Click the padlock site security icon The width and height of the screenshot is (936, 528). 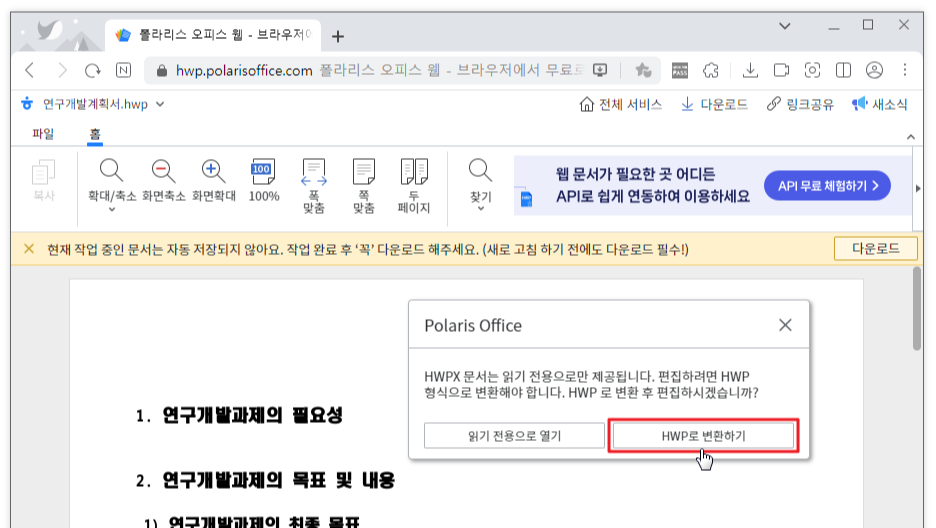click(161, 71)
